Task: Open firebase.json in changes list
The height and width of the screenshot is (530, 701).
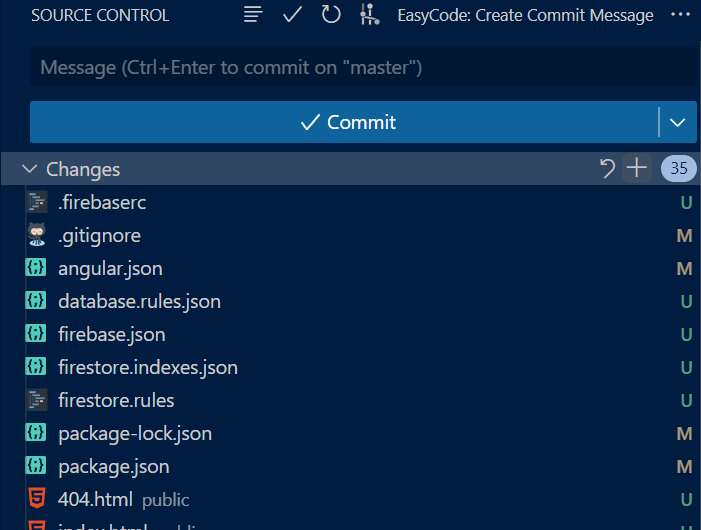Action: pyautogui.click(x=350, y=335)
